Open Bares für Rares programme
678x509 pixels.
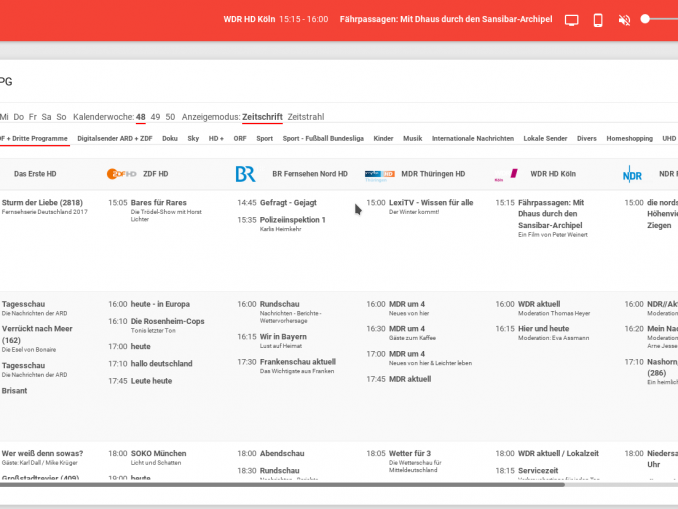click(x=159, y=202)
